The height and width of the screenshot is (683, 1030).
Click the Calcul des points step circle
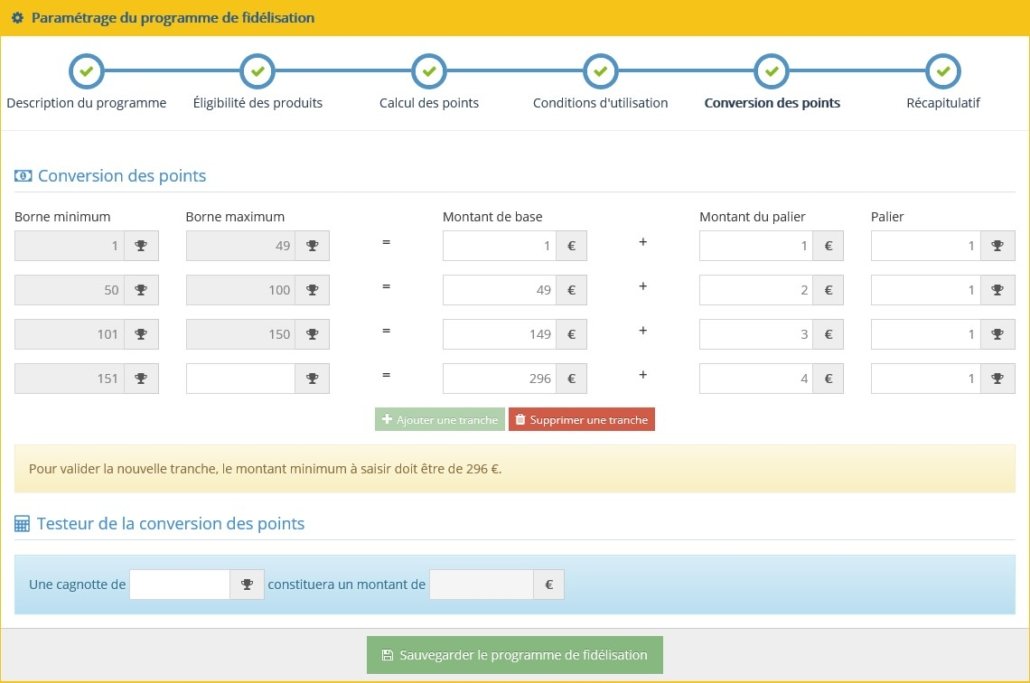pyautogui.click(x=429, y=72)
